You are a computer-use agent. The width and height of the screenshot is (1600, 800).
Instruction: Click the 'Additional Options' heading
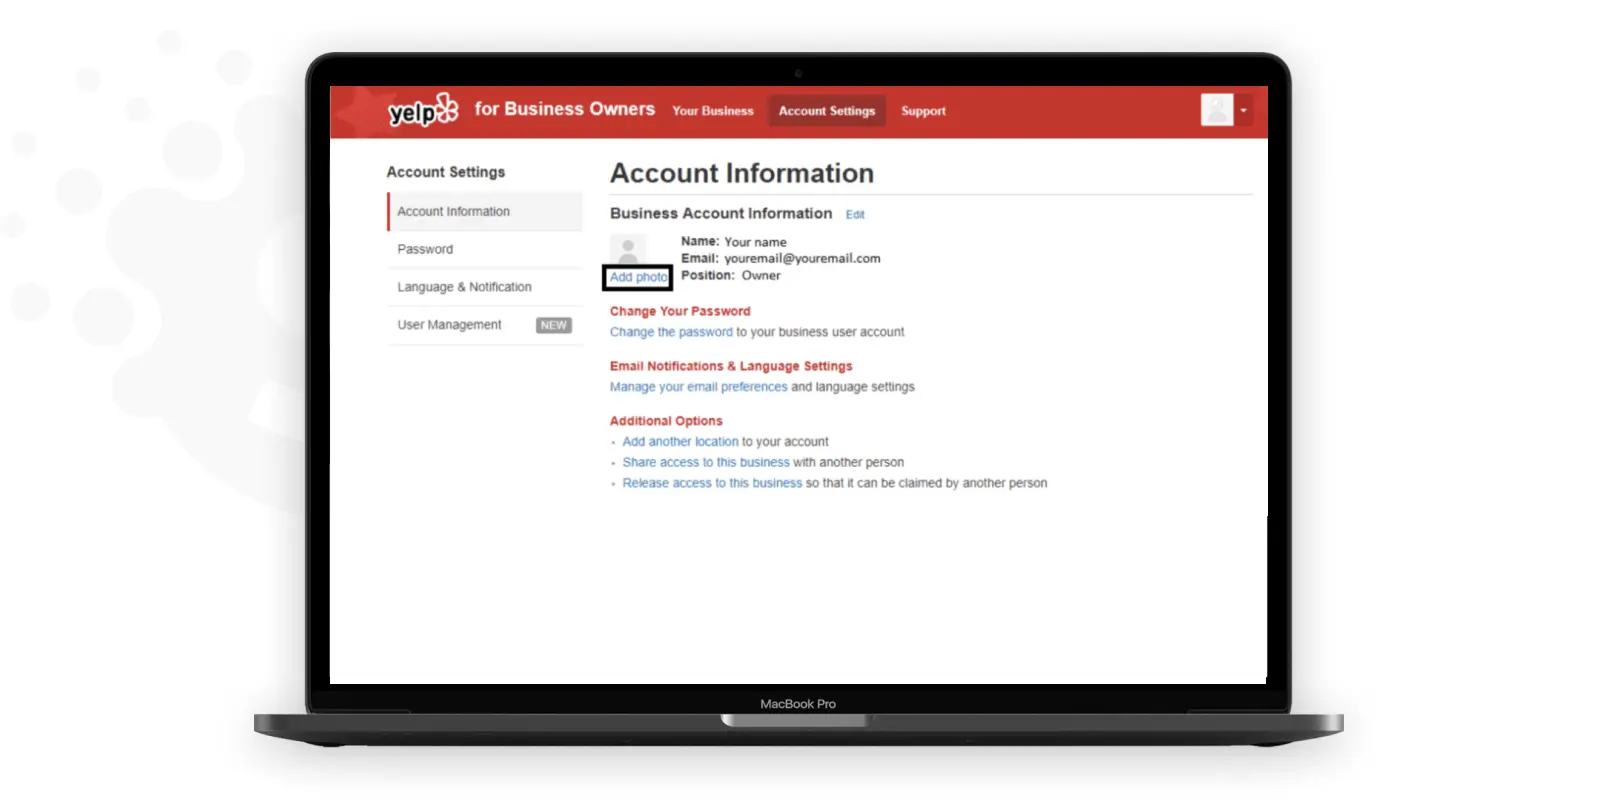click(x=666, y=421)
